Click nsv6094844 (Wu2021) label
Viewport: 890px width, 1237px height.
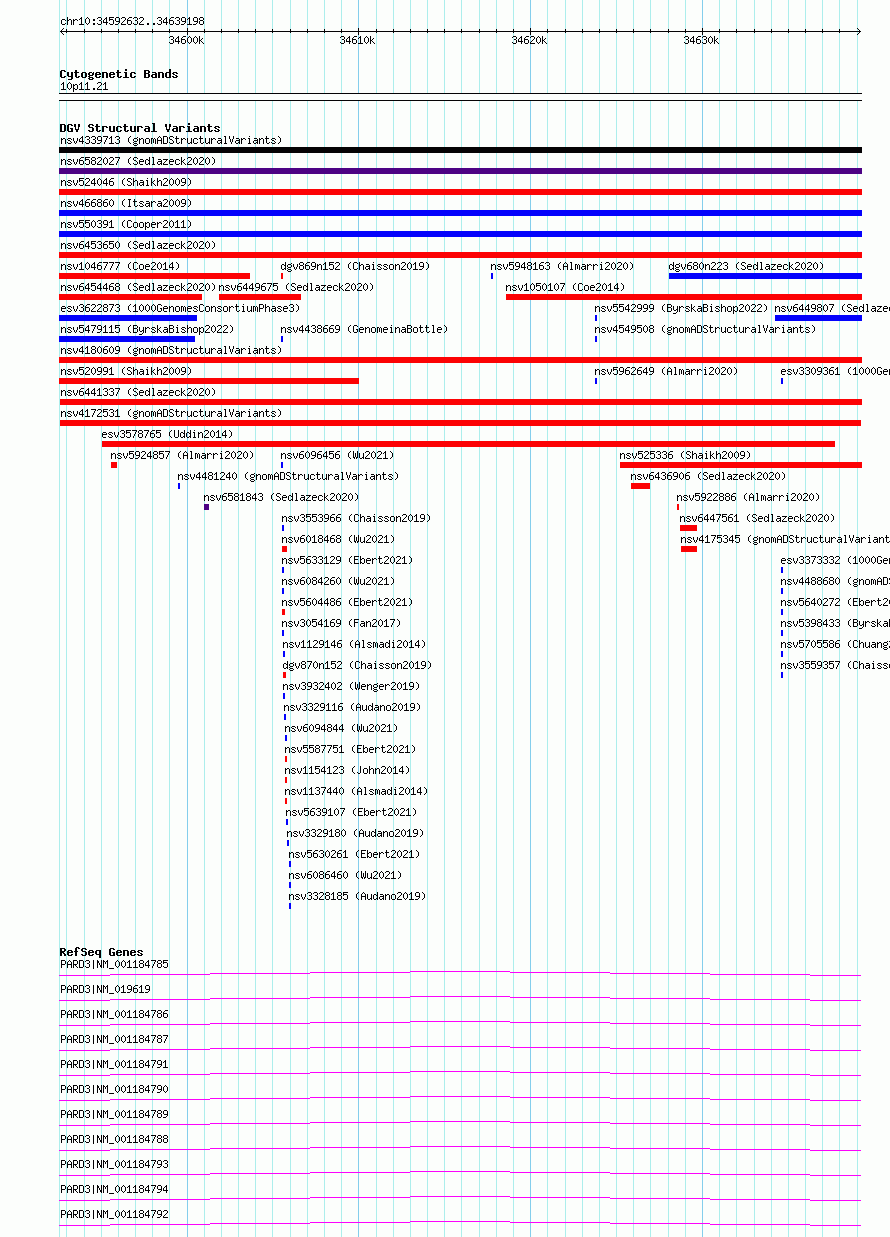coord(341,728)
